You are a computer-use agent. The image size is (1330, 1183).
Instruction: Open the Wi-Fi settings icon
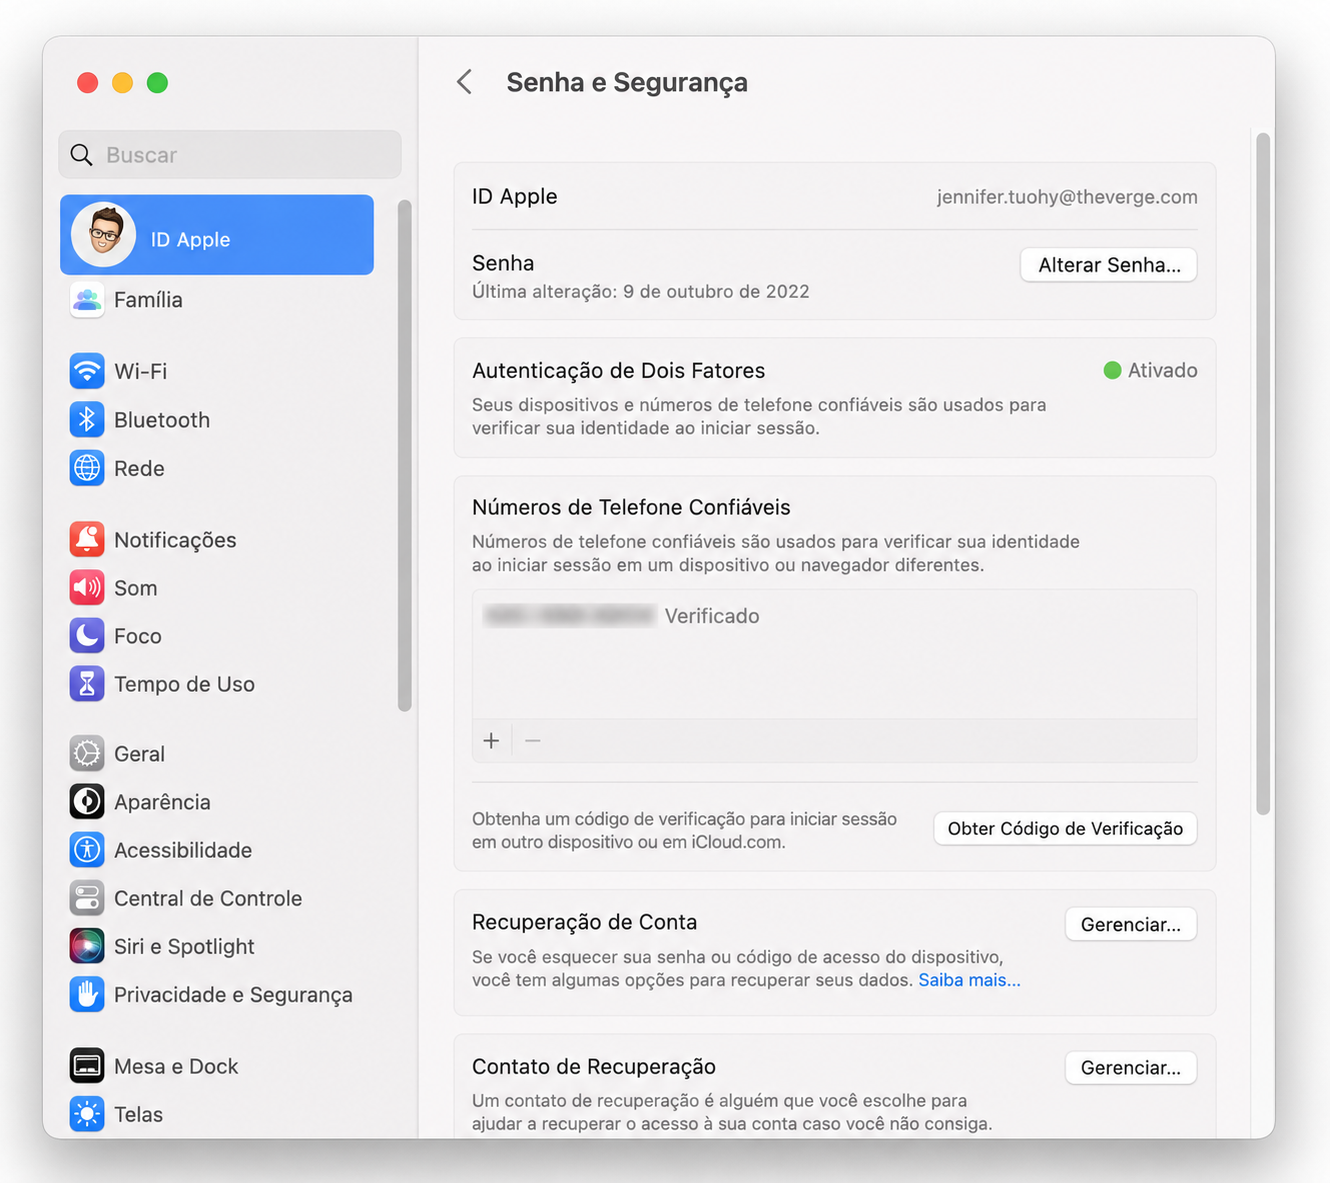[x=87, y=371]
